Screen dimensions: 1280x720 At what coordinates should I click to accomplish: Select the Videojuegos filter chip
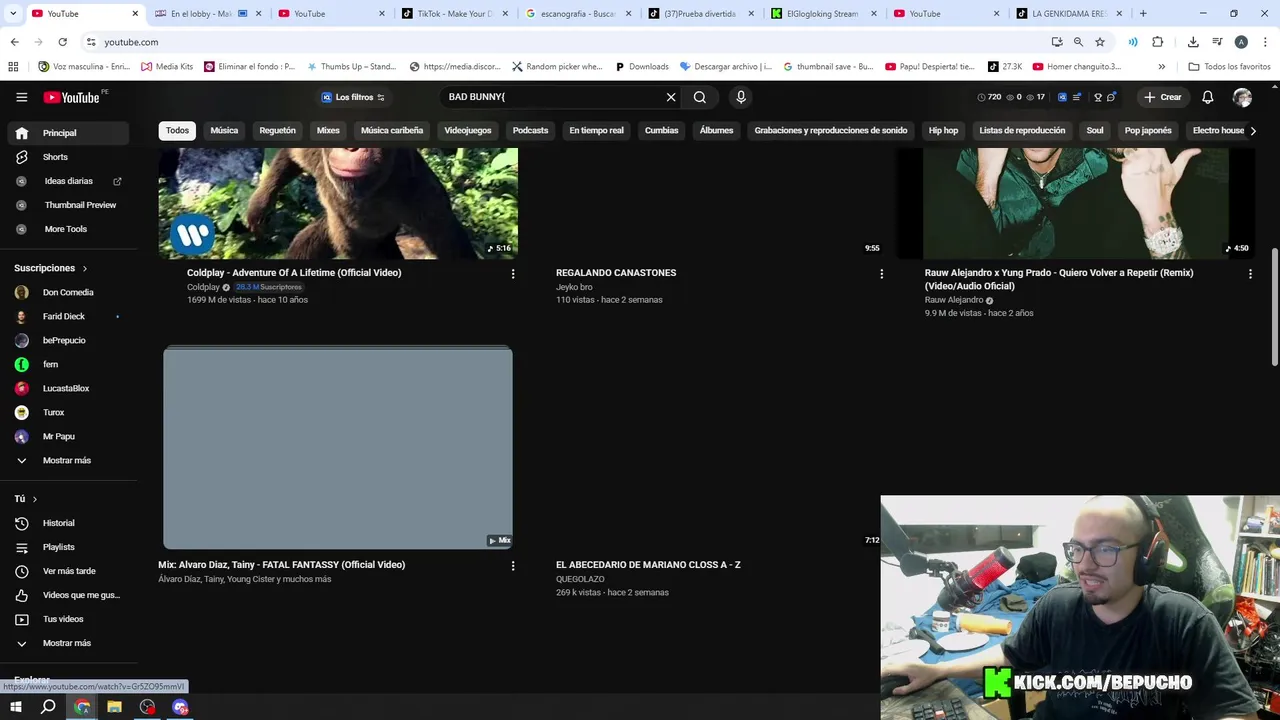coord(468,130)
